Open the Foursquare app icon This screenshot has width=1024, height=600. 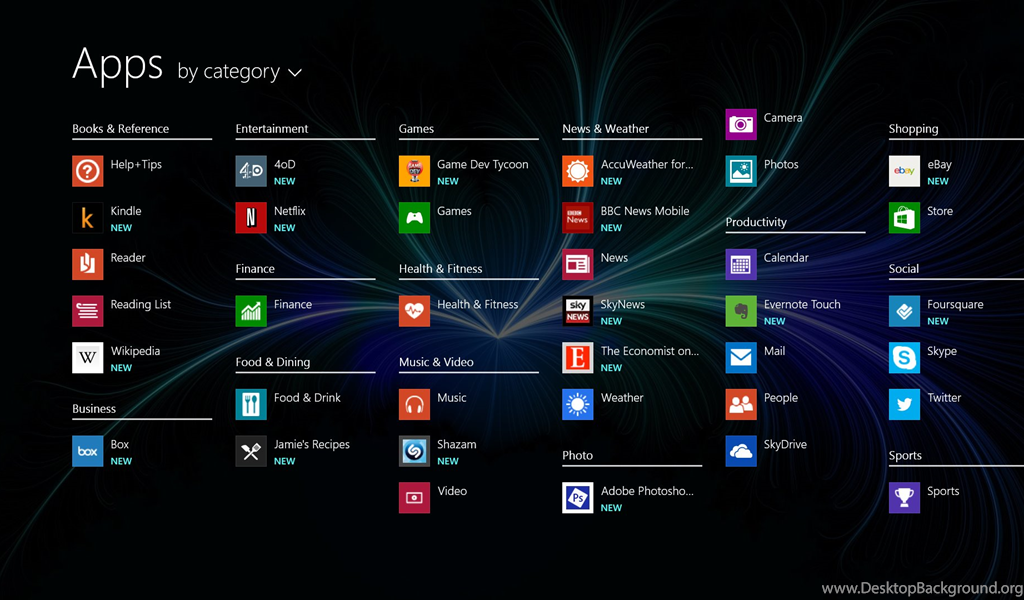point(904,311)
